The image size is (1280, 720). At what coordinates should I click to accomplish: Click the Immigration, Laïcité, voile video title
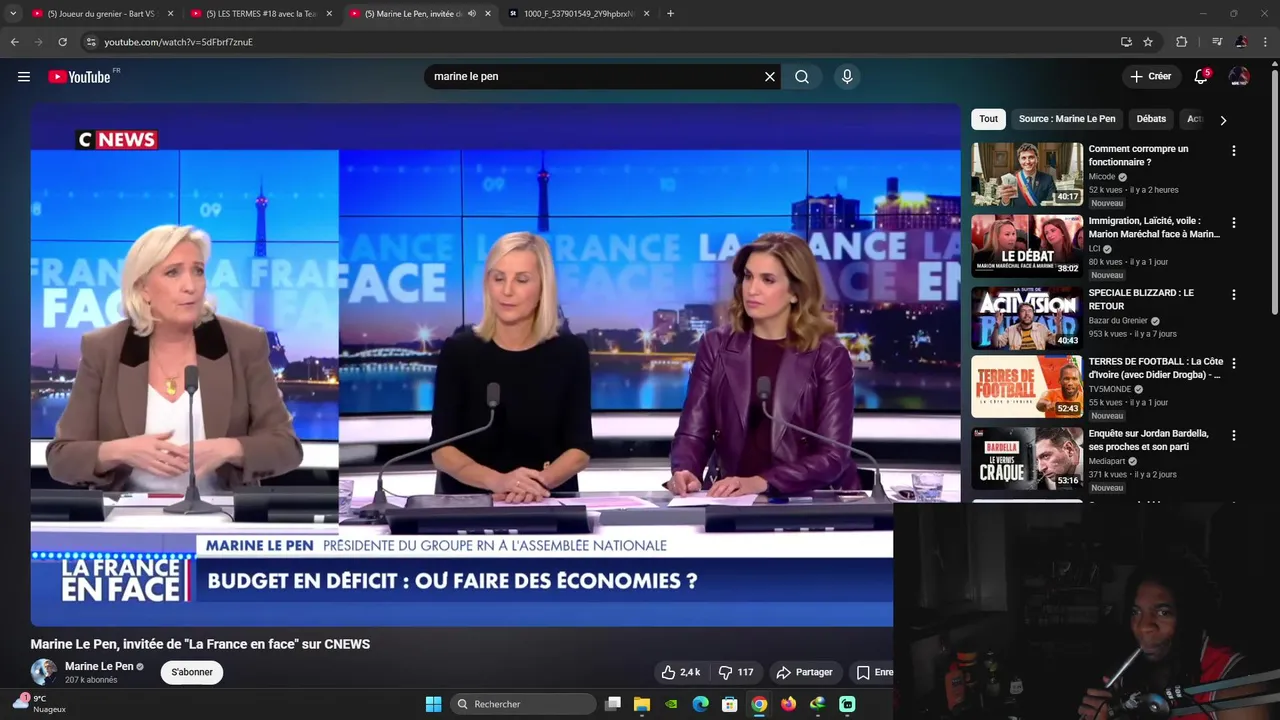coord(1154,228)
